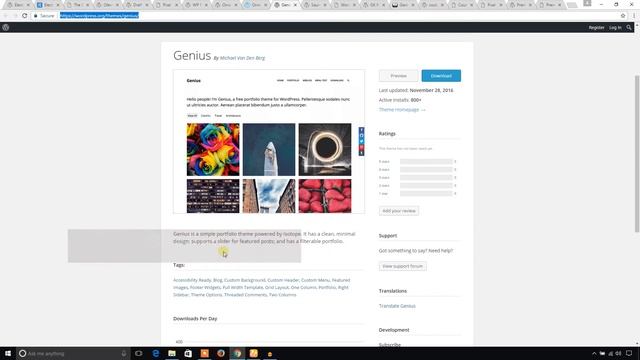Click the Twitter share icon in the theme preview
The width and height of the screenshot is (640, 360).
[x=361, y=141]
